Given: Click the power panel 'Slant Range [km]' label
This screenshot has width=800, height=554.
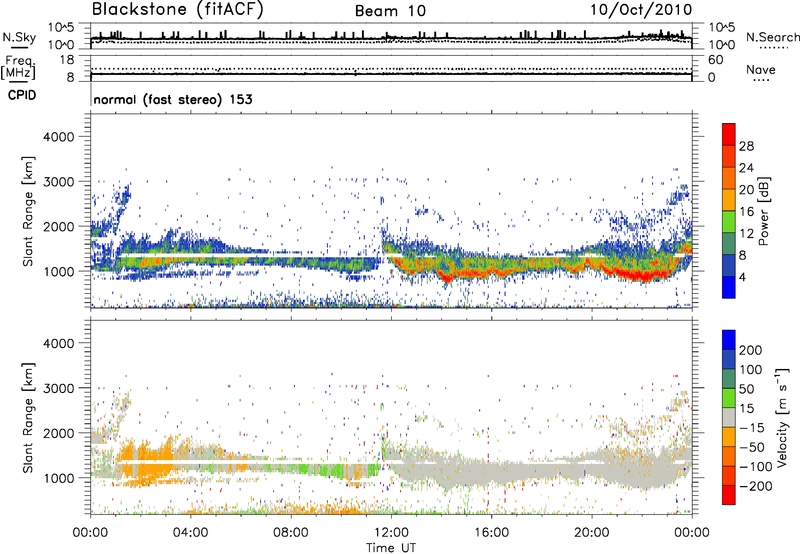Looking at the screenshot, I should [28, 211].
